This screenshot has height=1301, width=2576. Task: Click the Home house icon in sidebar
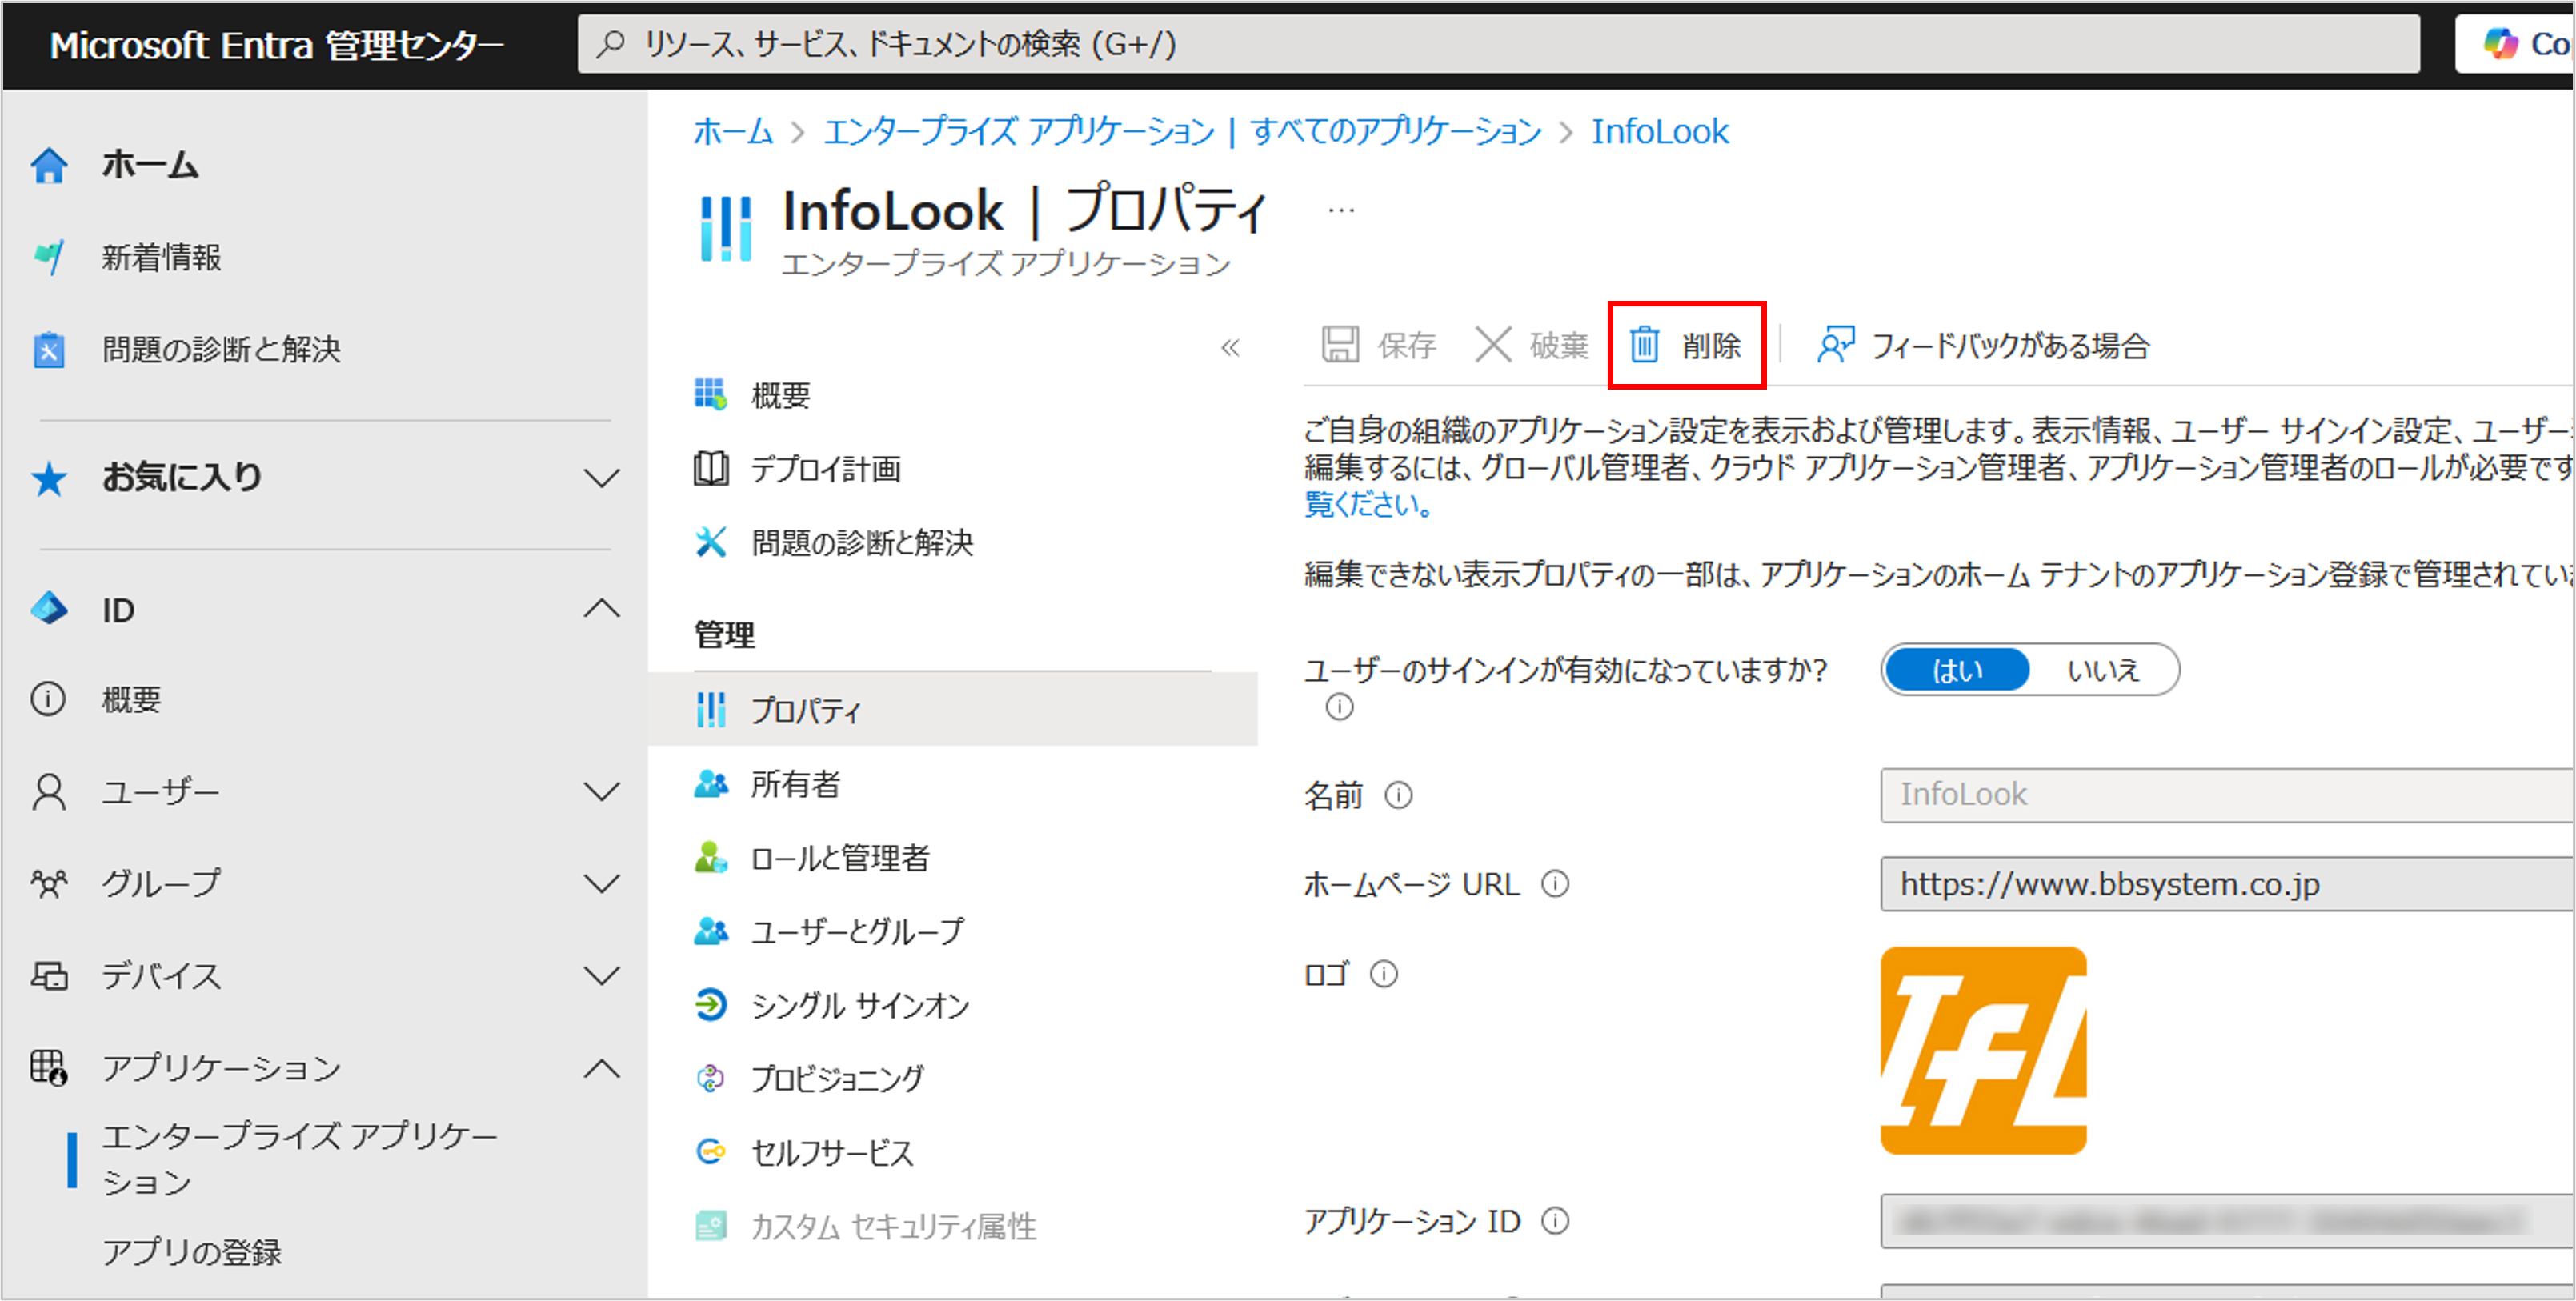[49, 165]
